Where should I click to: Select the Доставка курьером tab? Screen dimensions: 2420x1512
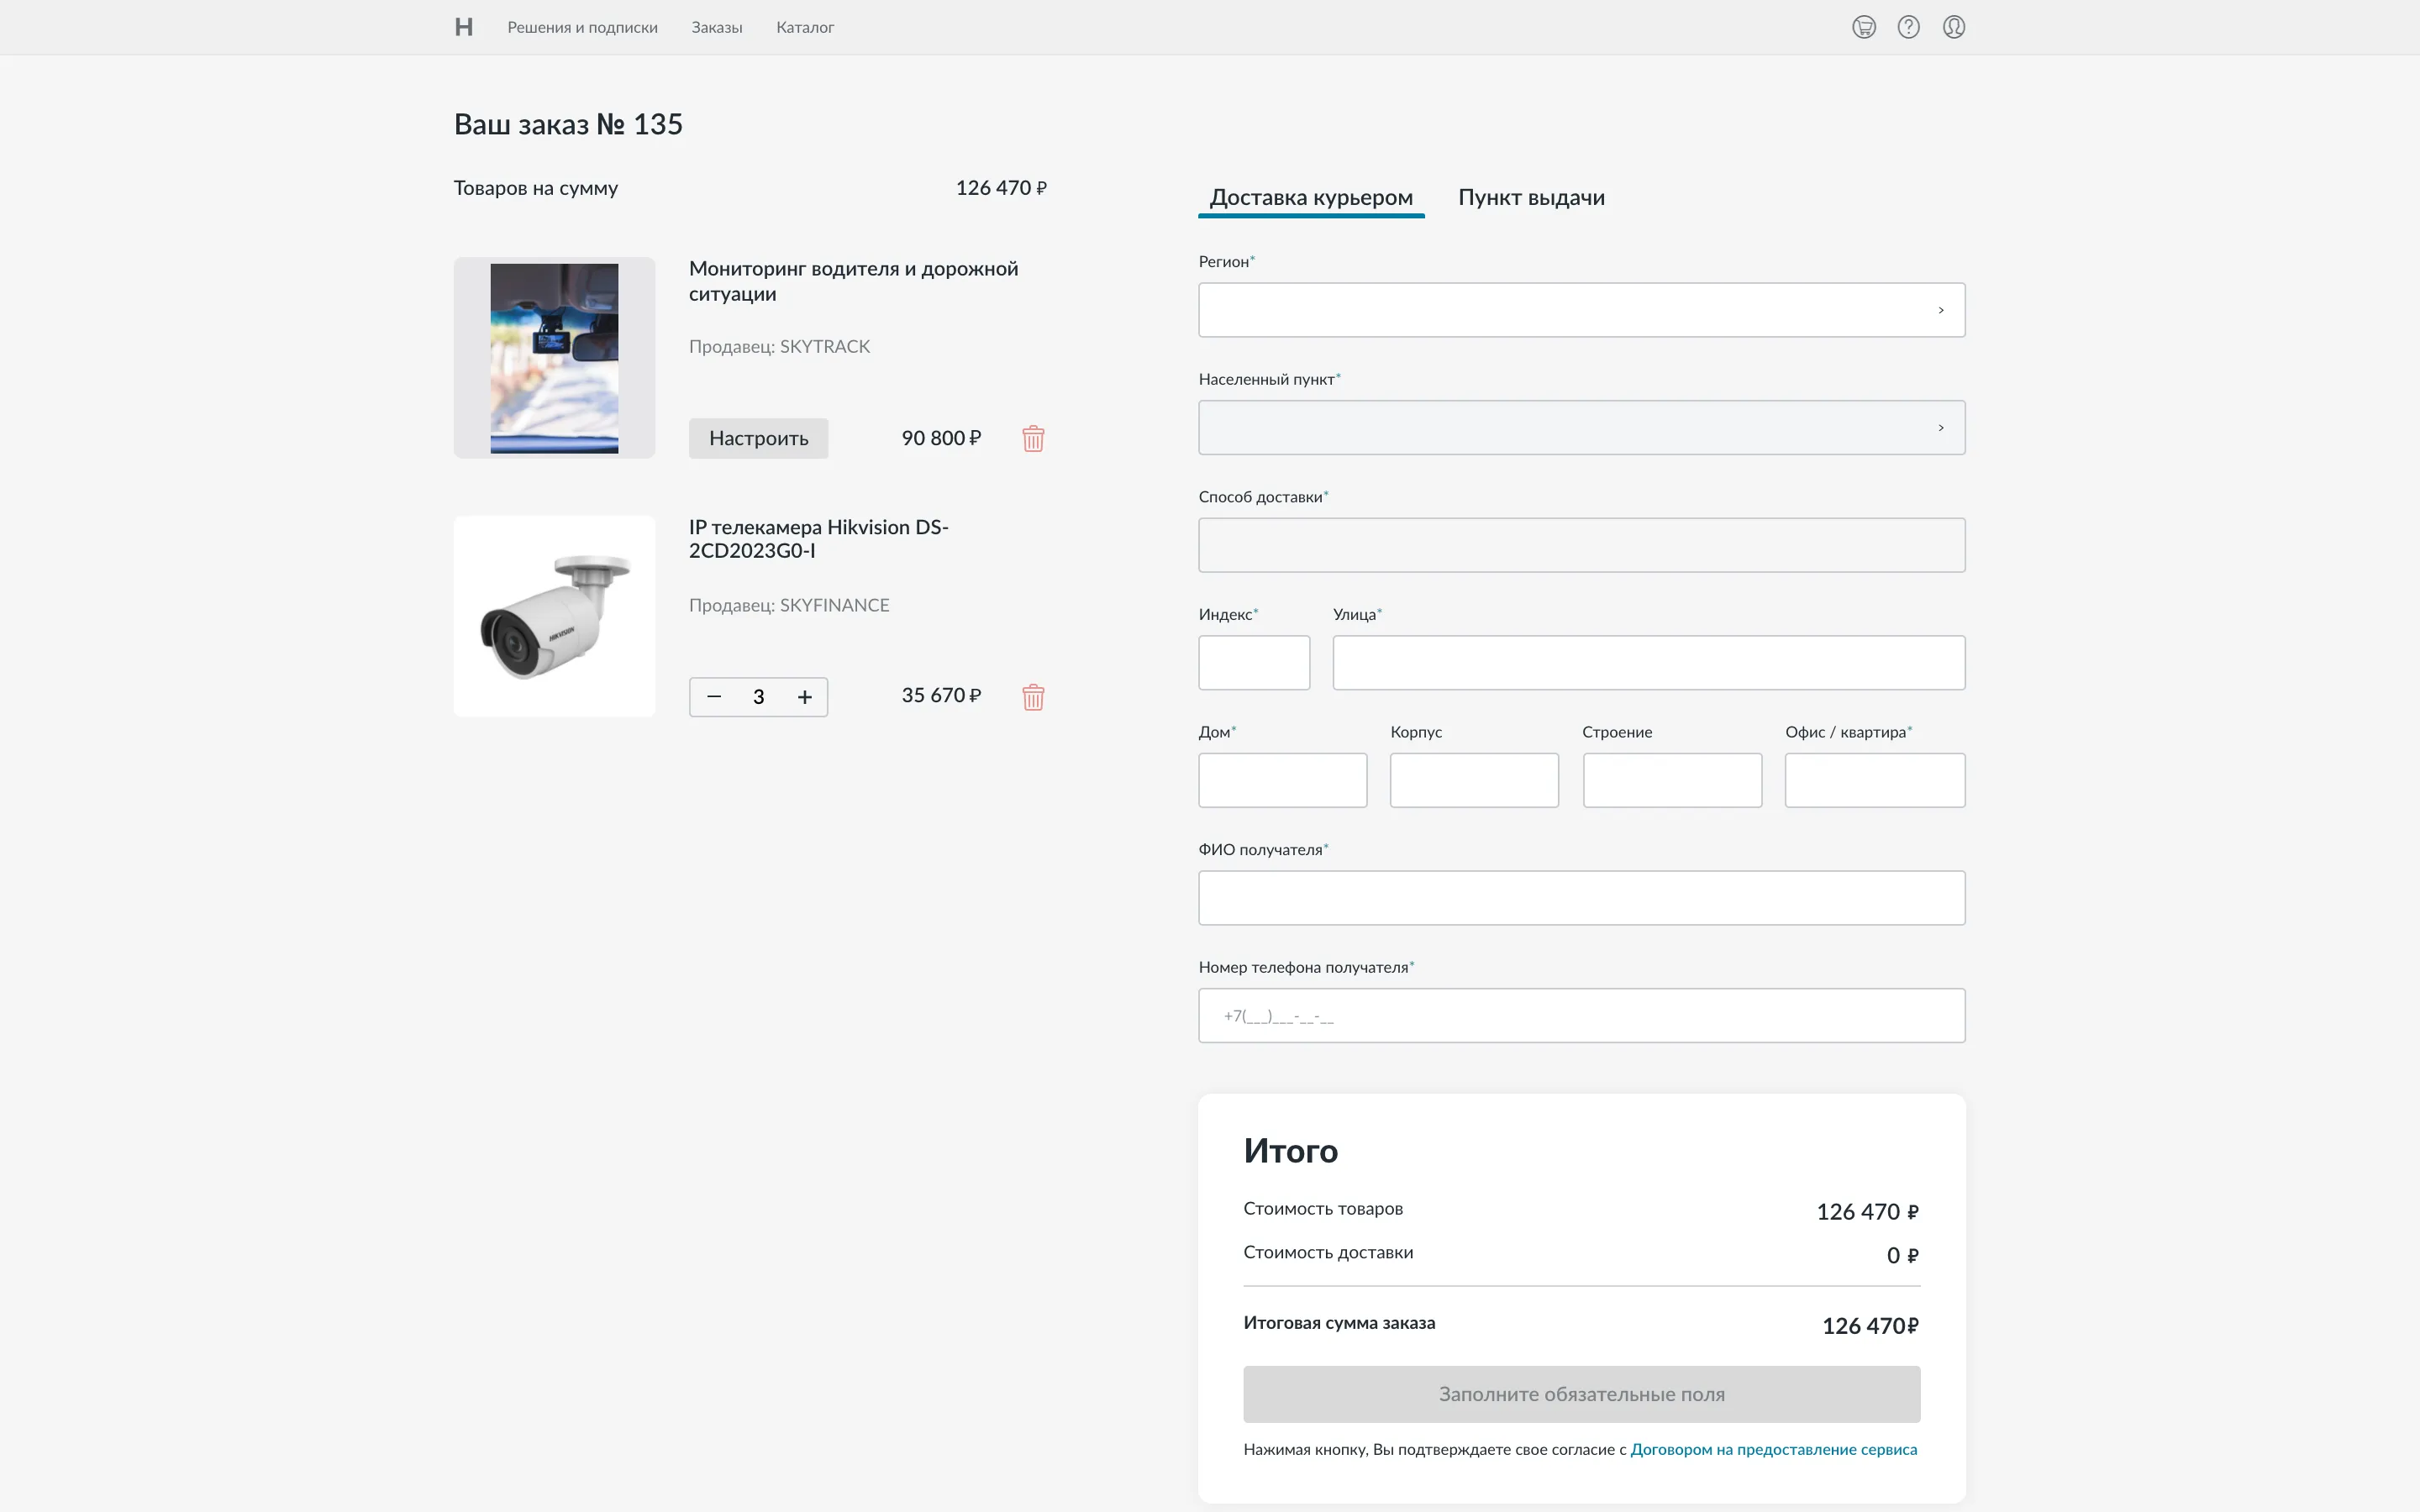coord(1311,197)
